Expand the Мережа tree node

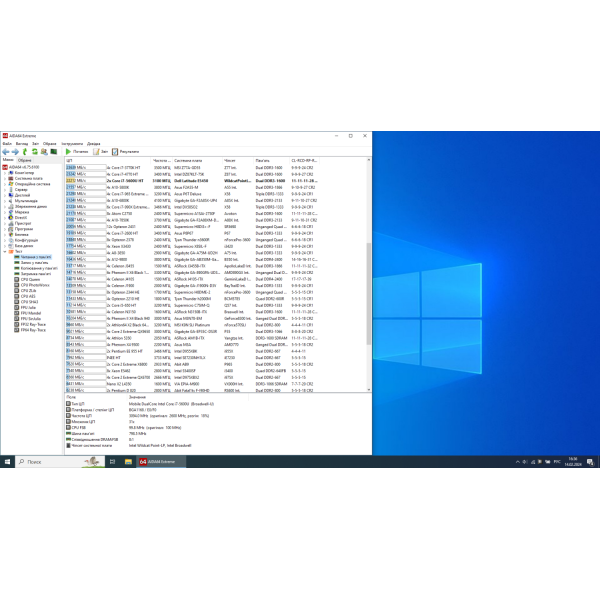(5, 212)
